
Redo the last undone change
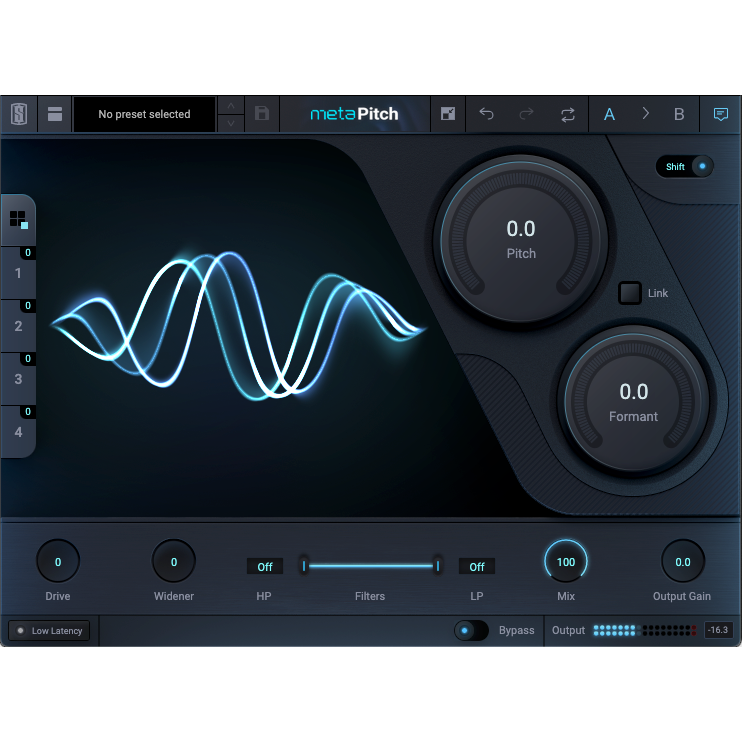(526, 114)
